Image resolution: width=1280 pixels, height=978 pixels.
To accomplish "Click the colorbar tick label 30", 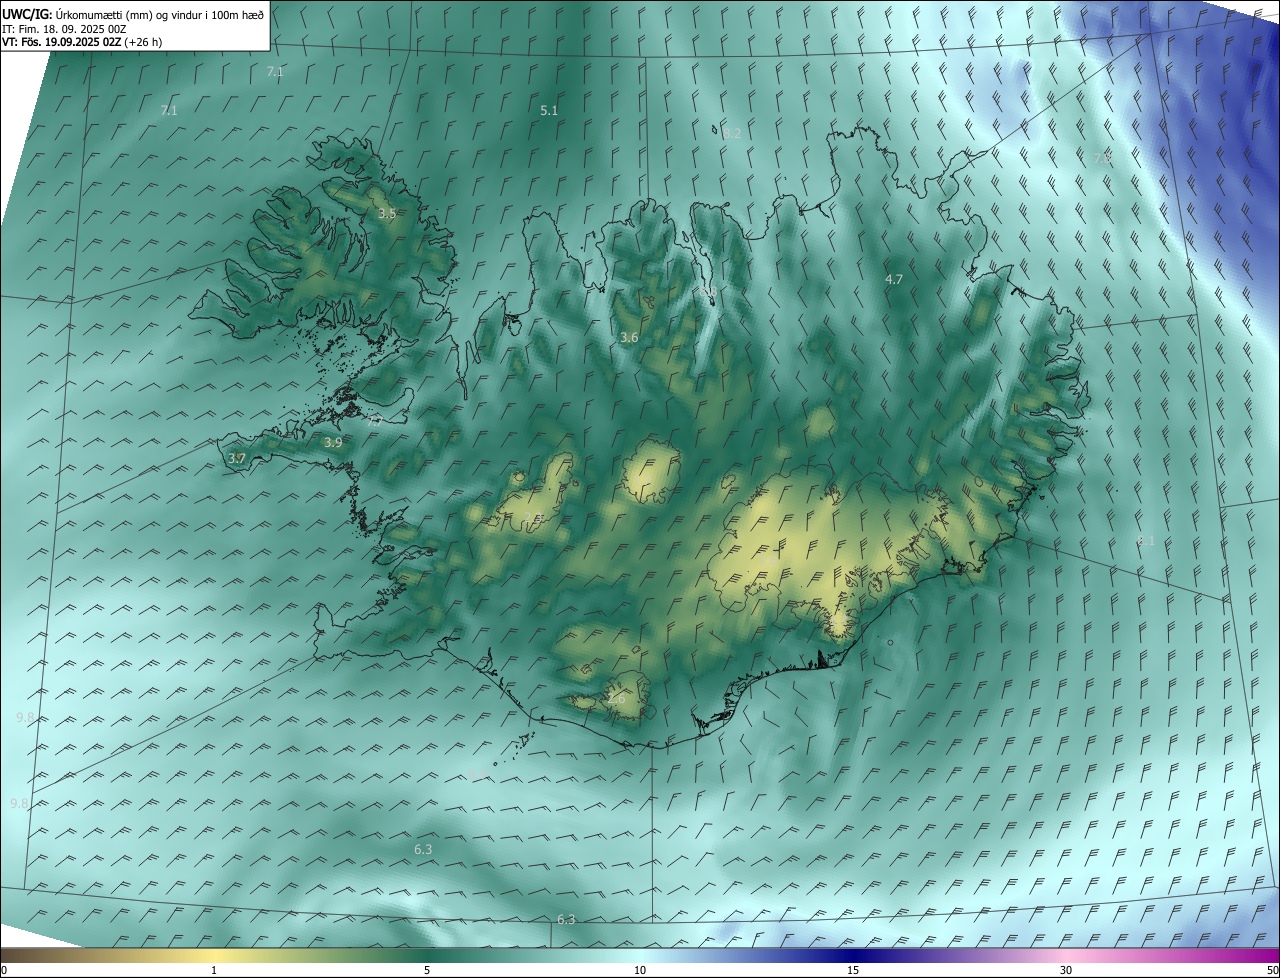I will tap(1066, 970).
